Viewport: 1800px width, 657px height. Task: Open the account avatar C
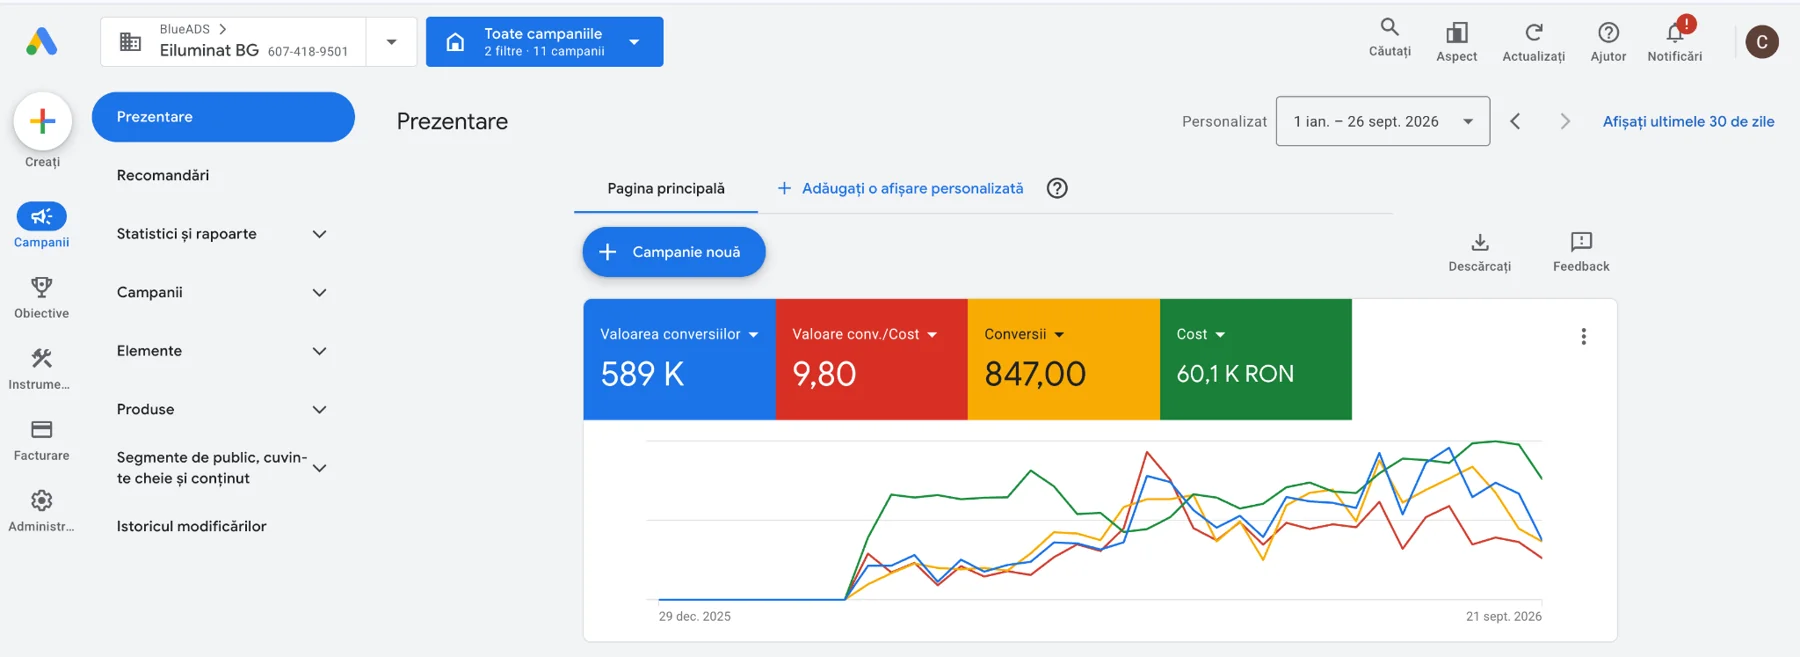coord(1762,42)
